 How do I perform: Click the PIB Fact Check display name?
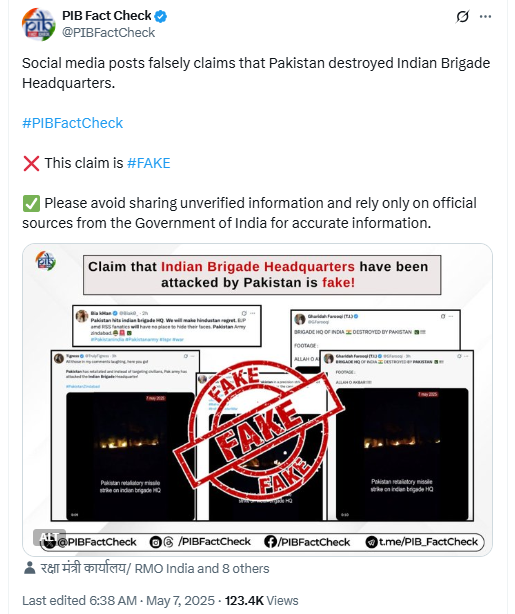click(x=107, y=16)
